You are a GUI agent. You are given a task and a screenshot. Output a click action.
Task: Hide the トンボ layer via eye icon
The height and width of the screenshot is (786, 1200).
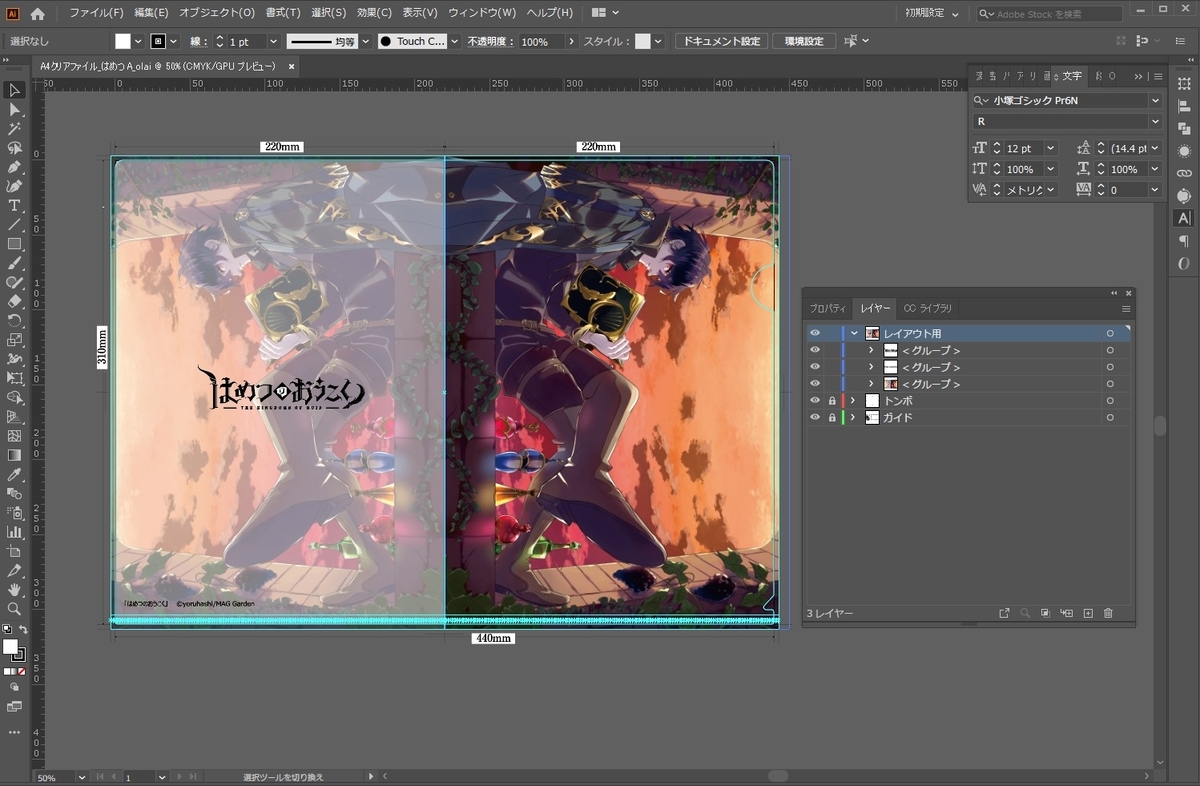(x=815, y=400)
